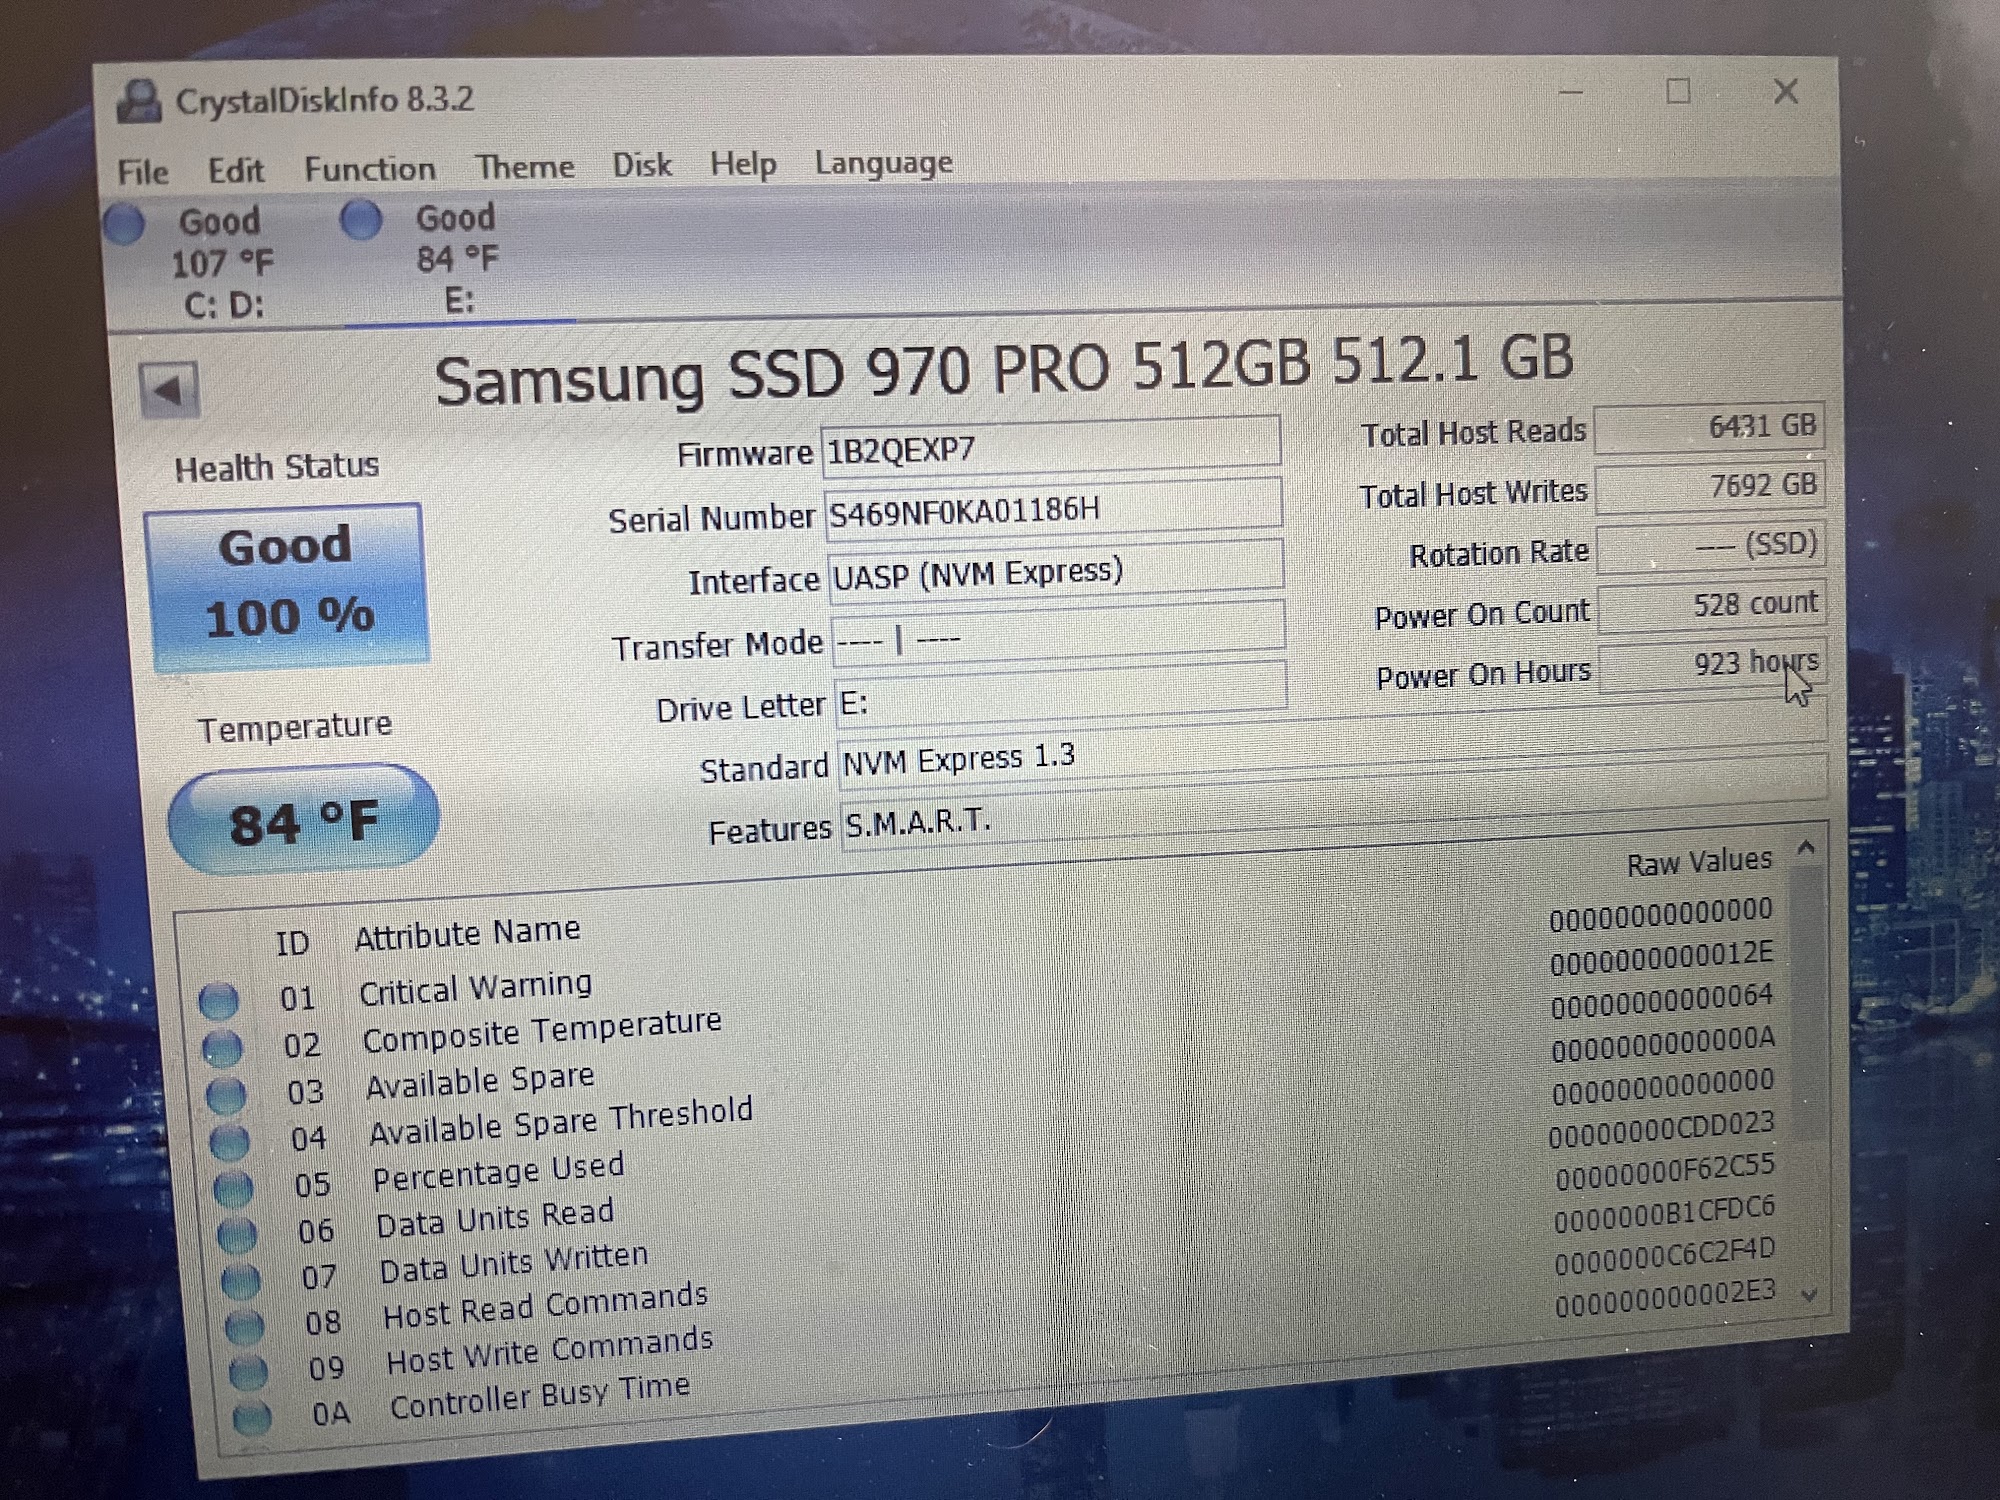The height and width of the screenshot is (1500, 2000).
Task: Click status orb for Critical Warning row
Action: [x=218, y=1000]
